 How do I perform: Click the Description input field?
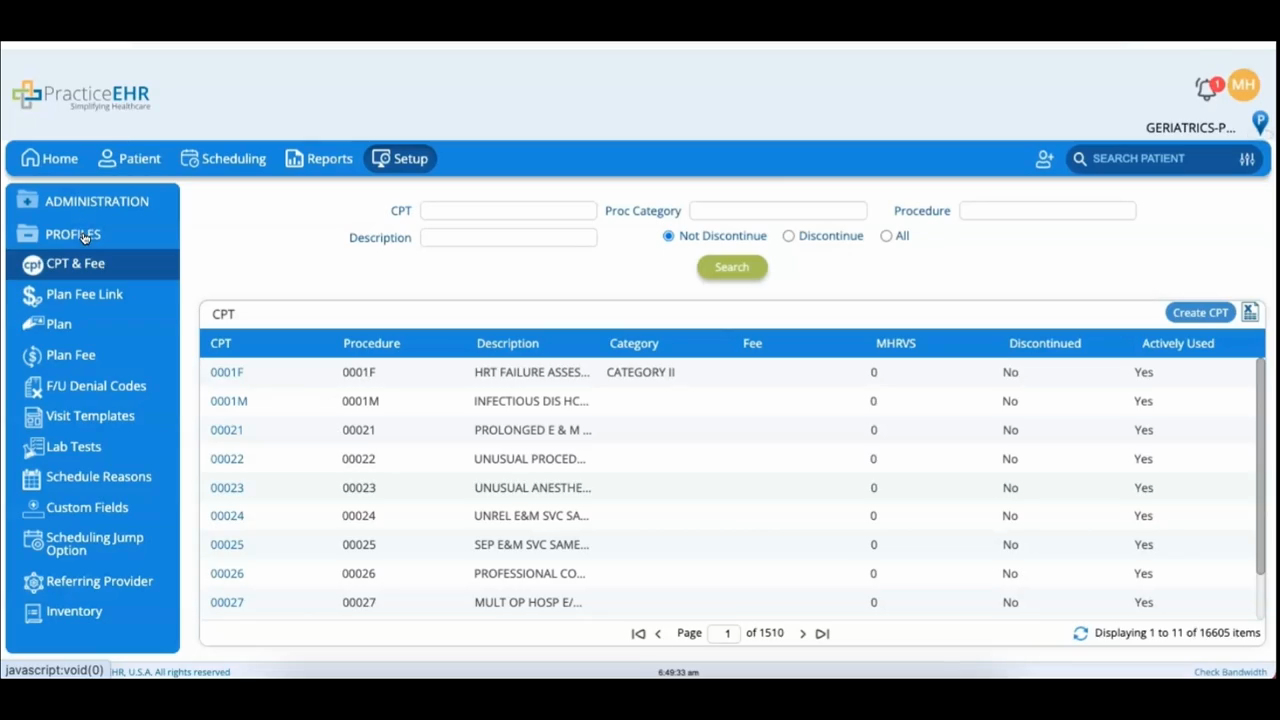pyautogui.click(x=508, y=237)
